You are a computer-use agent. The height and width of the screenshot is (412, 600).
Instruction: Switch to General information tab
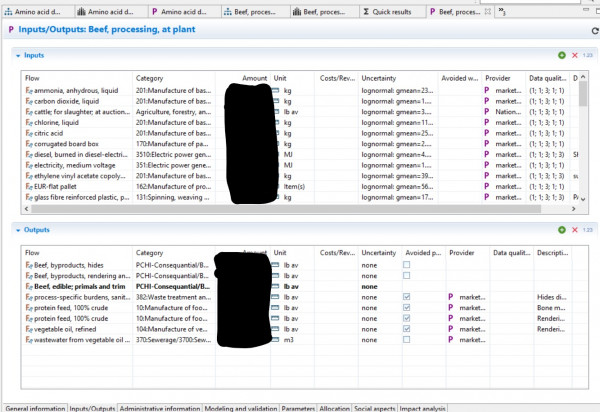pyautogui.click(x=35, y=408)
